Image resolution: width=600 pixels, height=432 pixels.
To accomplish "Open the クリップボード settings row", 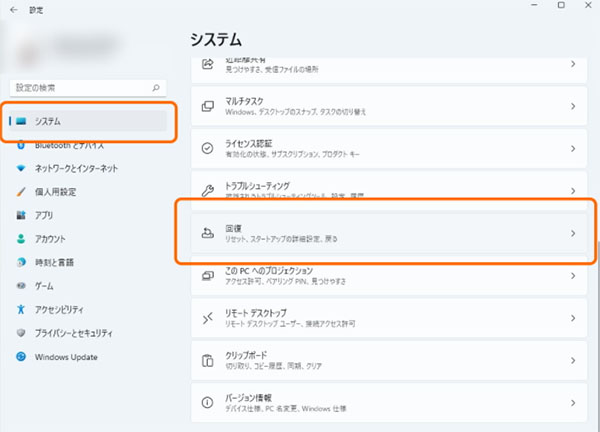I will (389, 360).
